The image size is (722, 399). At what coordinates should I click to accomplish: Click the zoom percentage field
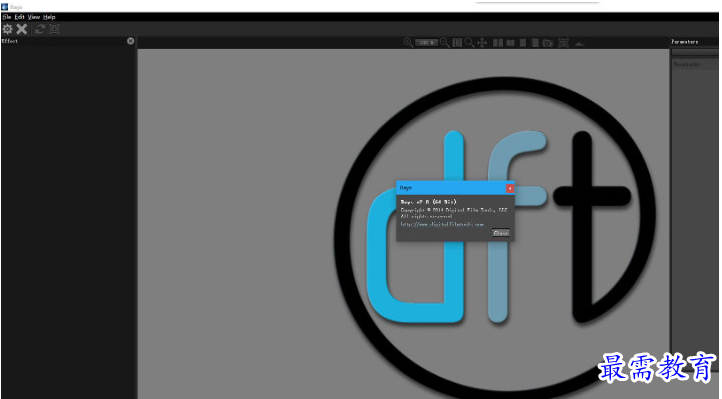pyautogui.click(x=426, y=43)
